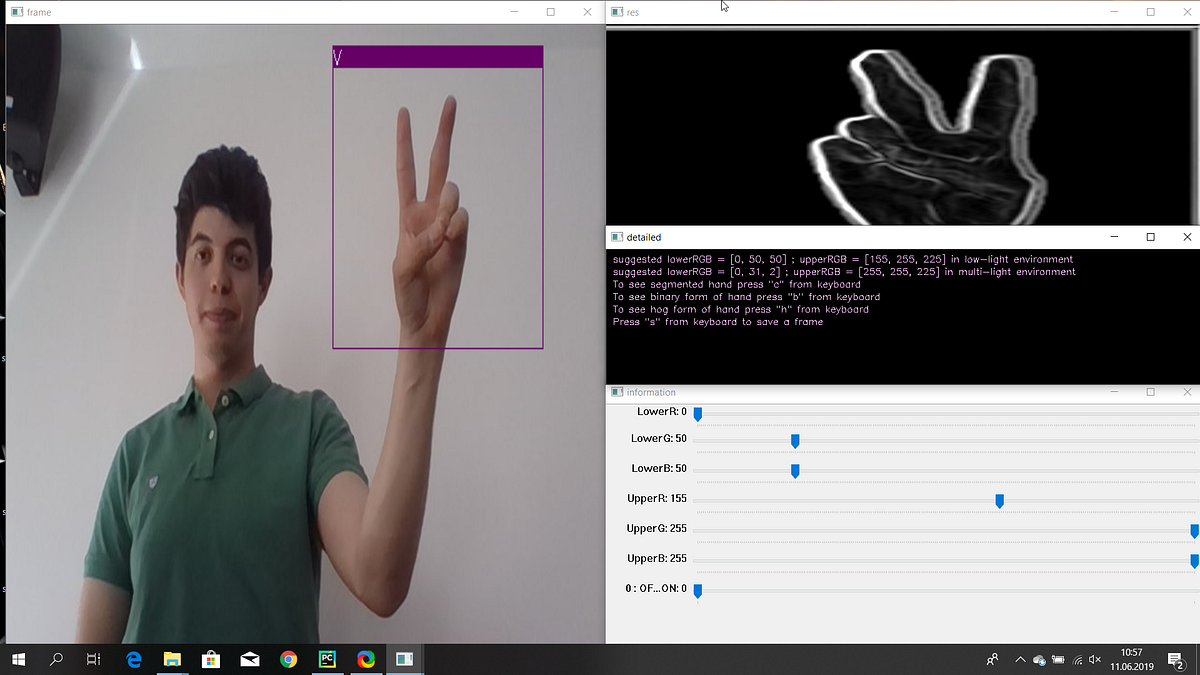
Task: Move the LowerG slider handle
Action: (x=794, y=440)
